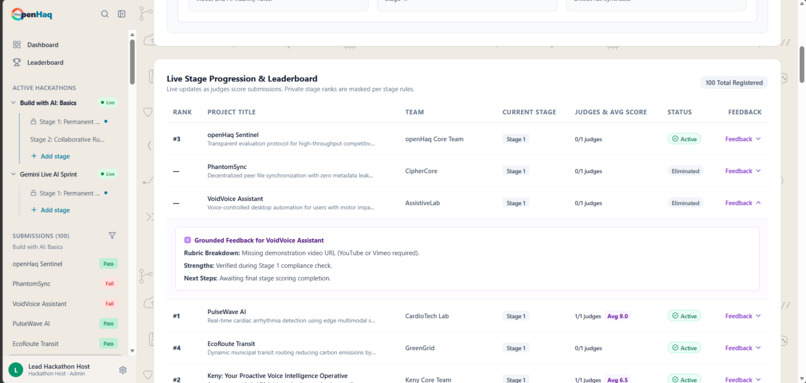Click check icon in PulseWave AI Active badge
The height and width of the screenshot is (383, 806).
click(675, 316)
